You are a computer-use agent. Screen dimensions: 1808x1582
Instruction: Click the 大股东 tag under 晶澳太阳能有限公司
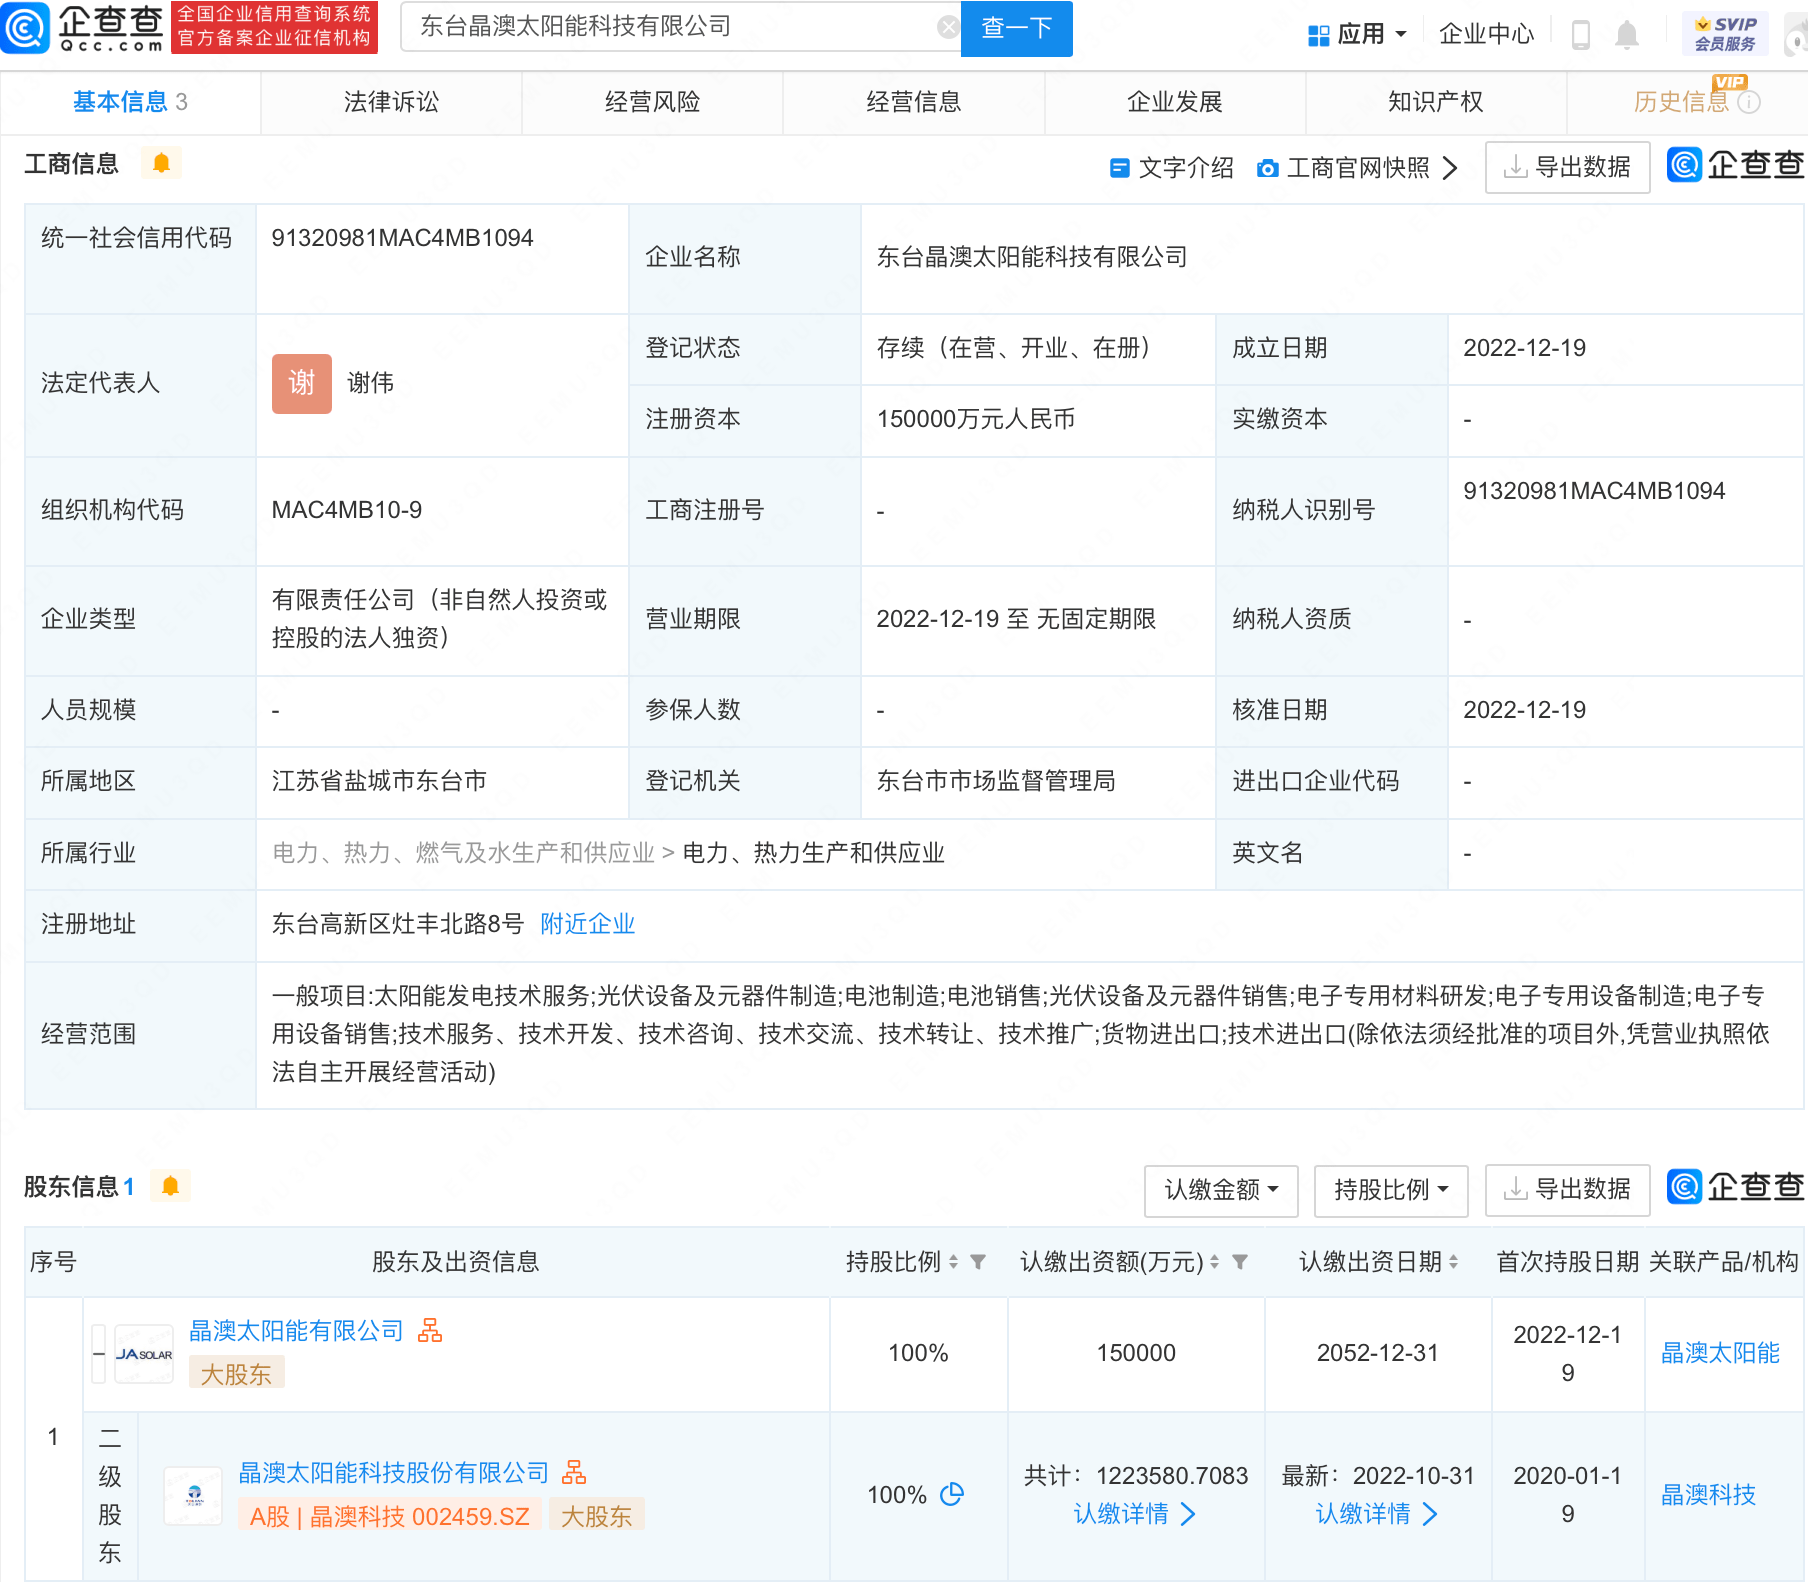pos(236,1374)
